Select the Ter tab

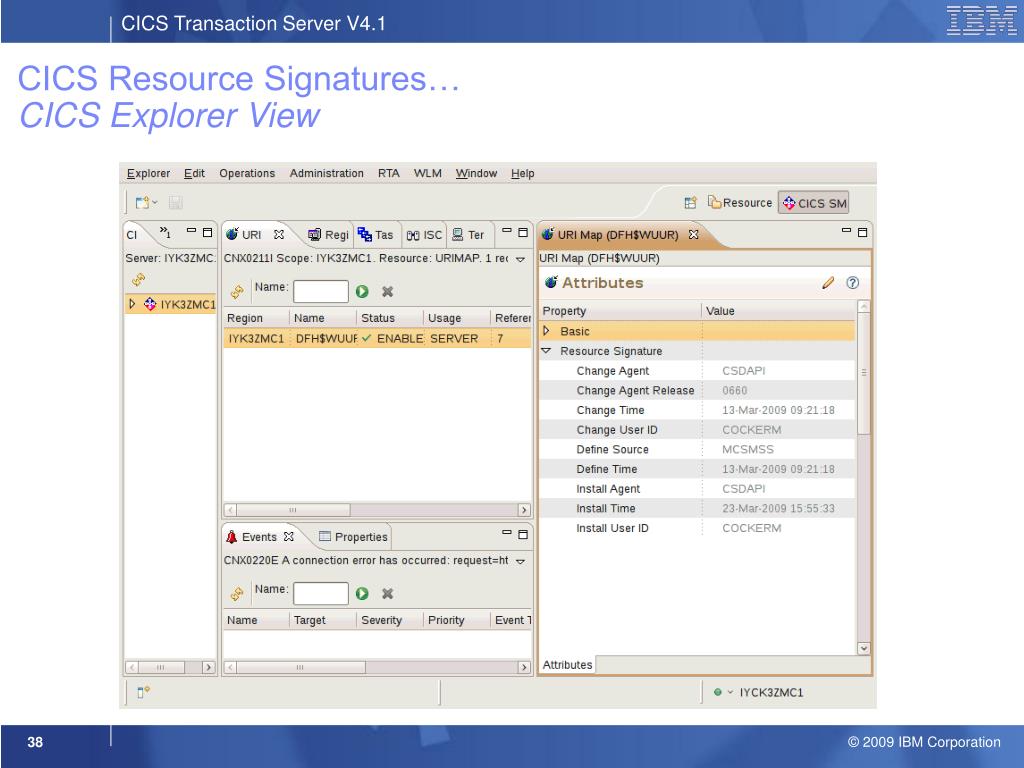[x=468, y=234]
